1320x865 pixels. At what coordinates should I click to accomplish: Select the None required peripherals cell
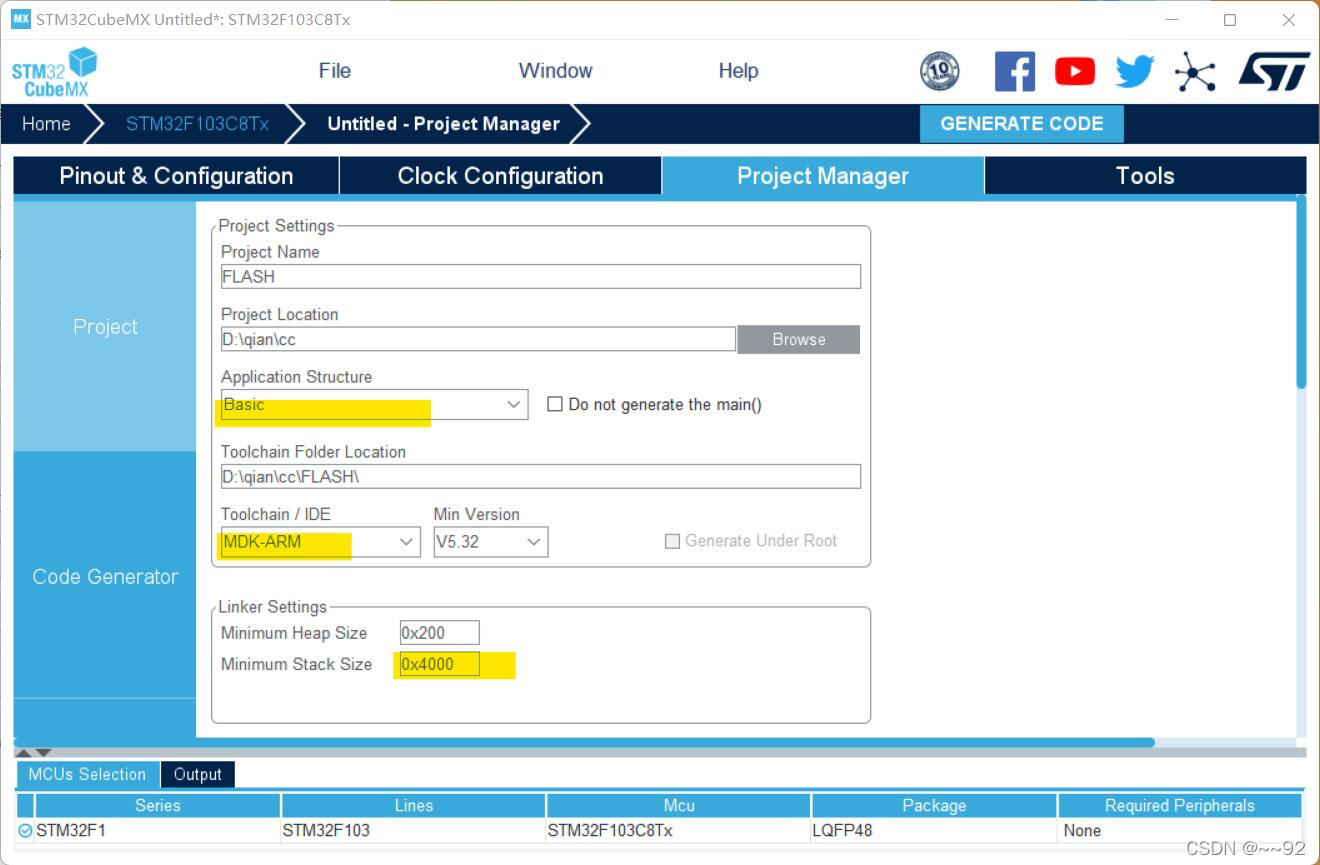coord(1180,830)
